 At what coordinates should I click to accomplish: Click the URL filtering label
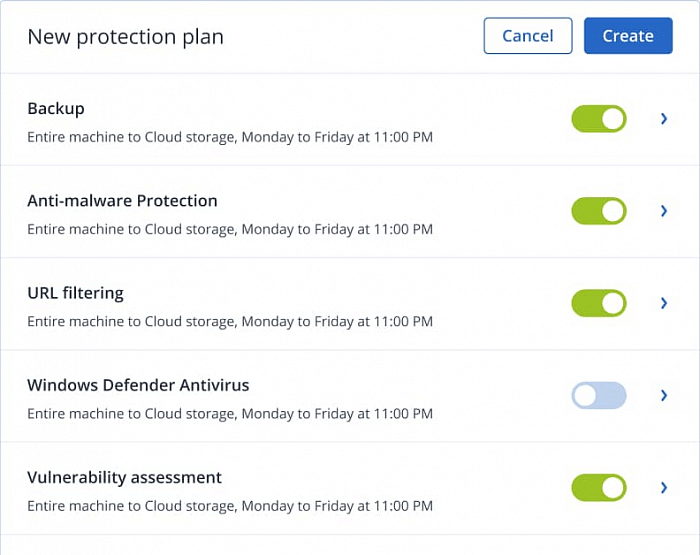(75, 293)
